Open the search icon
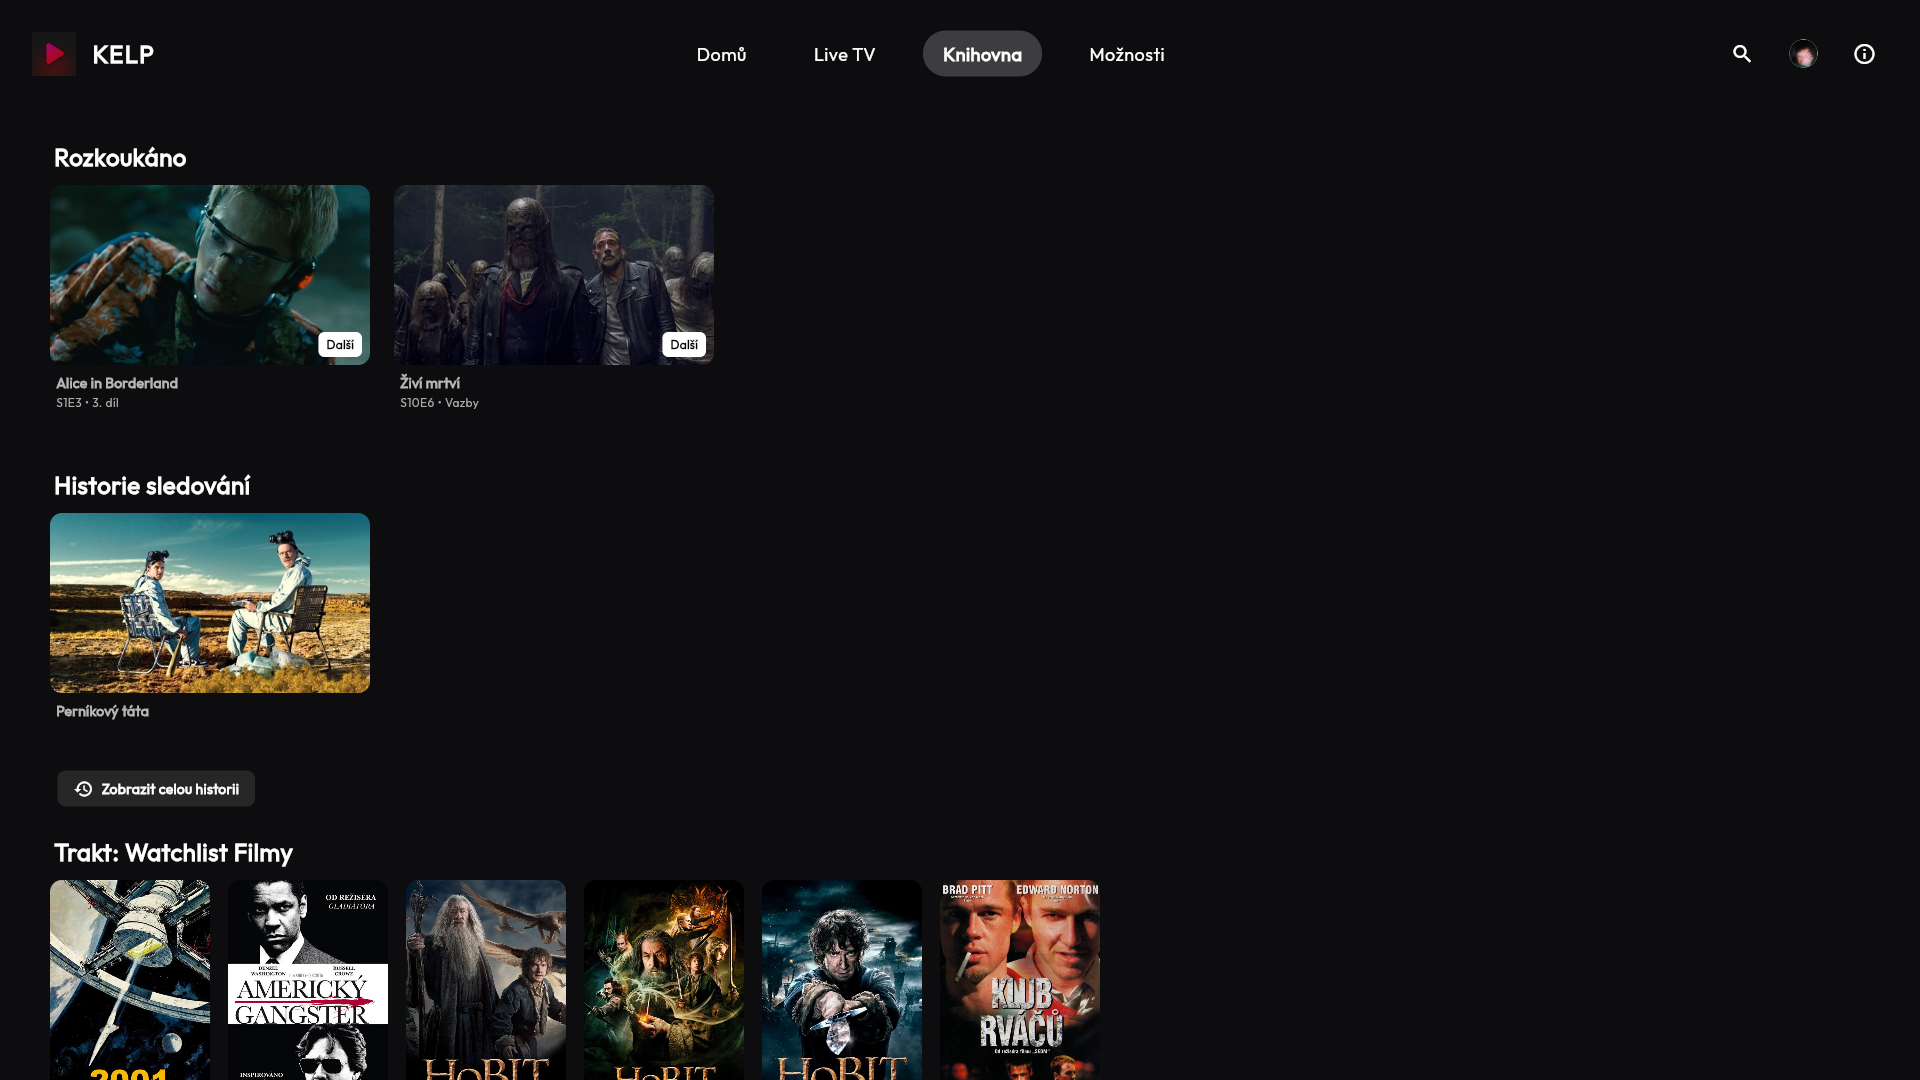Screen dimensions: 1920x1080 coord(1742,54)
